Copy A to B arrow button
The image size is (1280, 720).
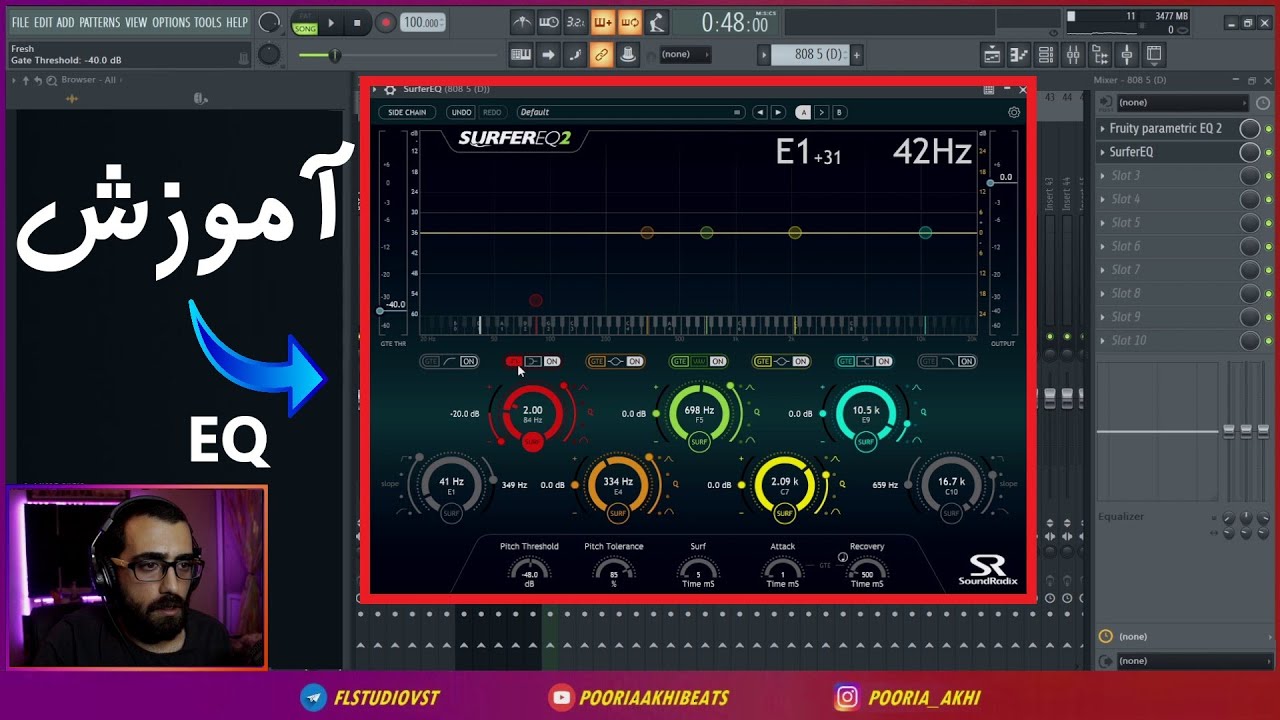coord(821,112)
